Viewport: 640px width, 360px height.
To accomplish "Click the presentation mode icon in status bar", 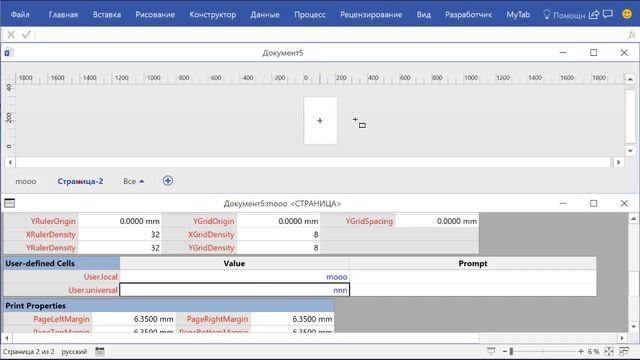I will 491,351.
